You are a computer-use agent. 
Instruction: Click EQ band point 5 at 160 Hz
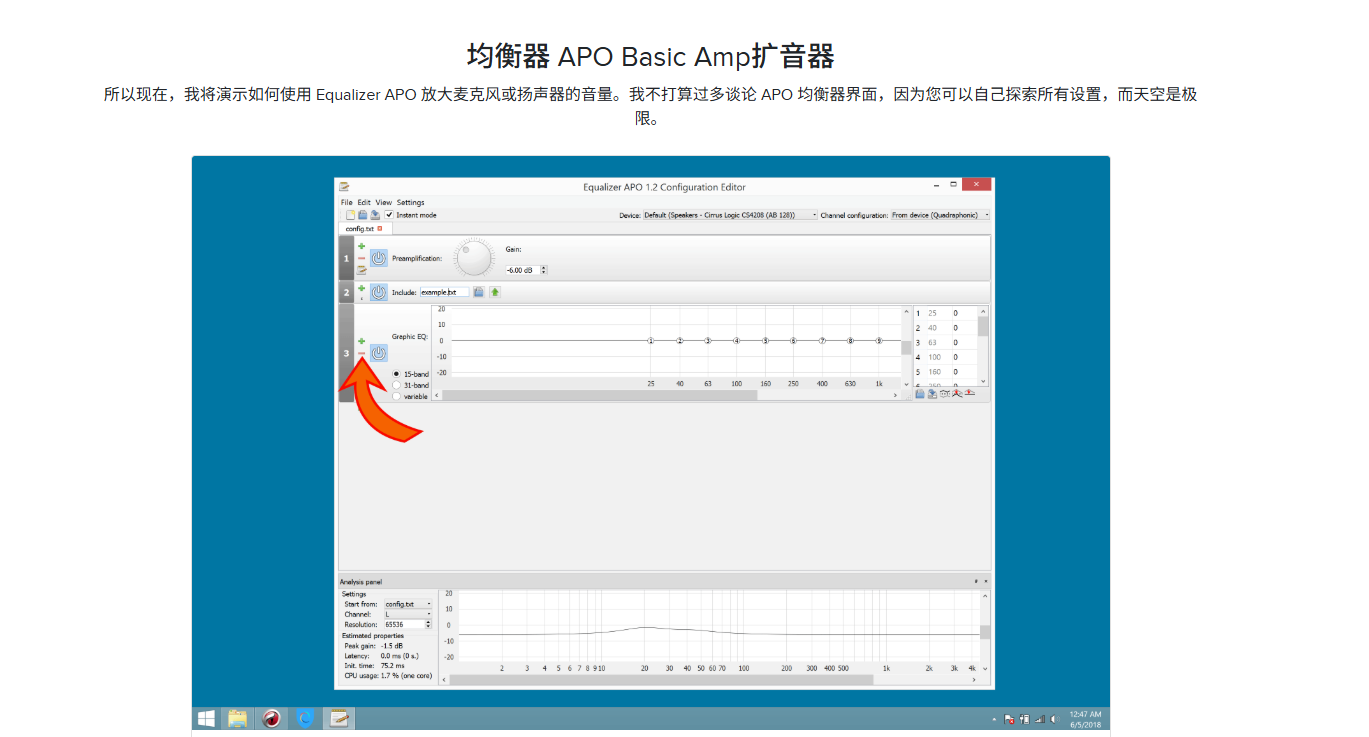[x=765, y=340]
